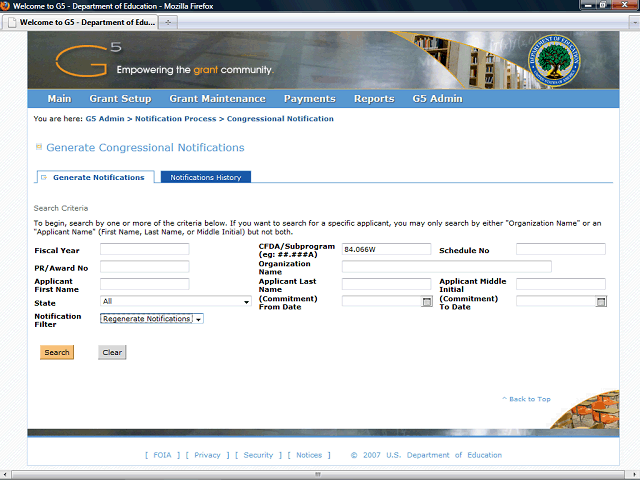This screenshot has height=480, width=640.
Task: Open the Main menu
Action: 59,99
